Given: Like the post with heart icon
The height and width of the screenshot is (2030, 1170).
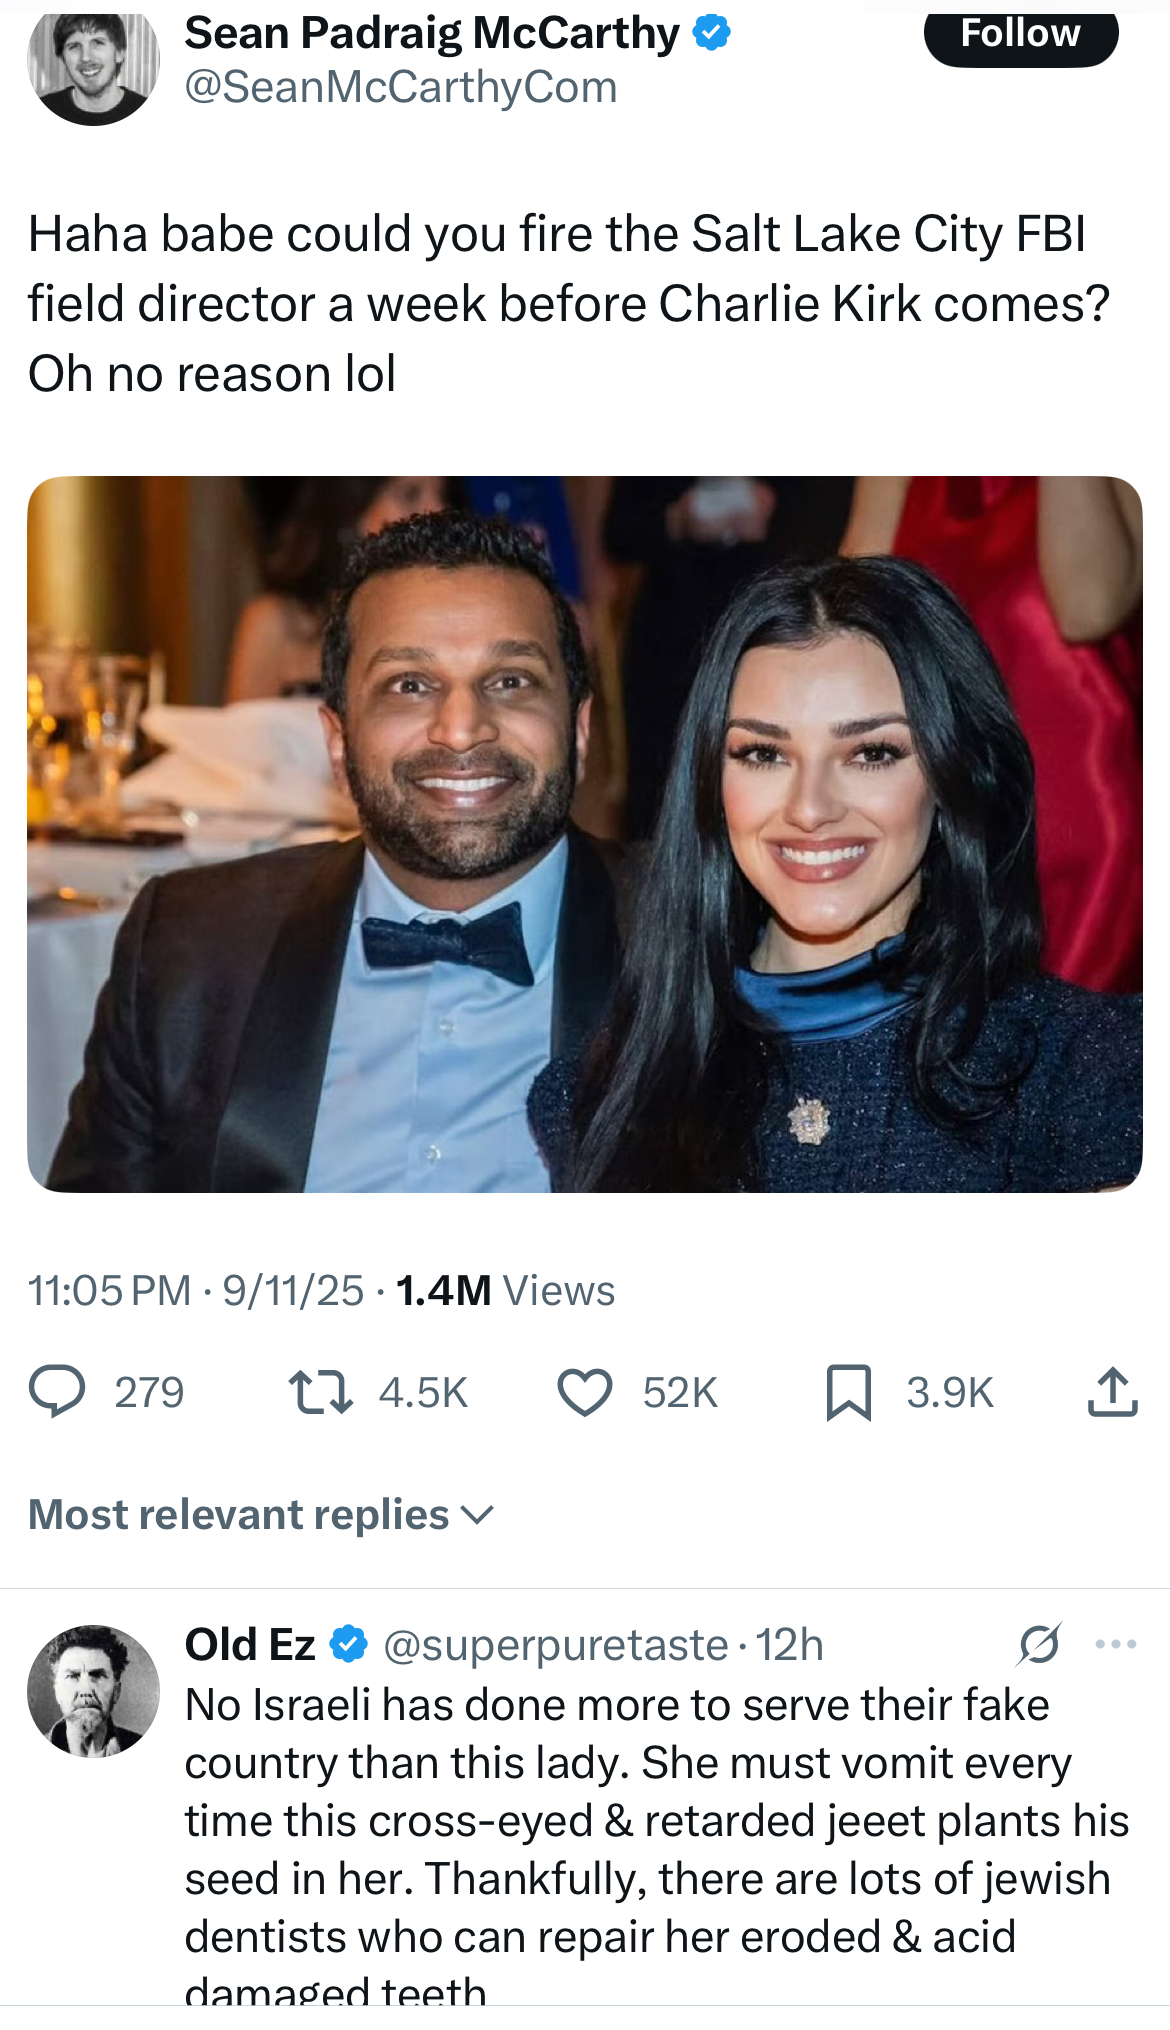Looking at the screenshot, I should pos(584,1392).
